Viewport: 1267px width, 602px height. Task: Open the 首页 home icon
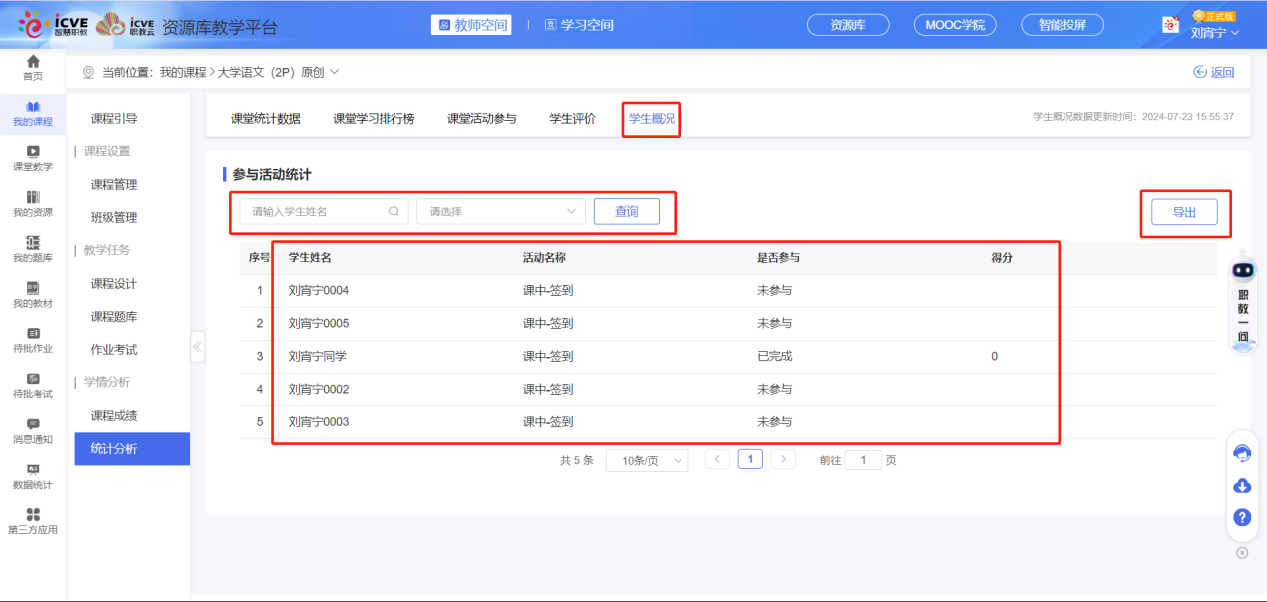(33, 69)
